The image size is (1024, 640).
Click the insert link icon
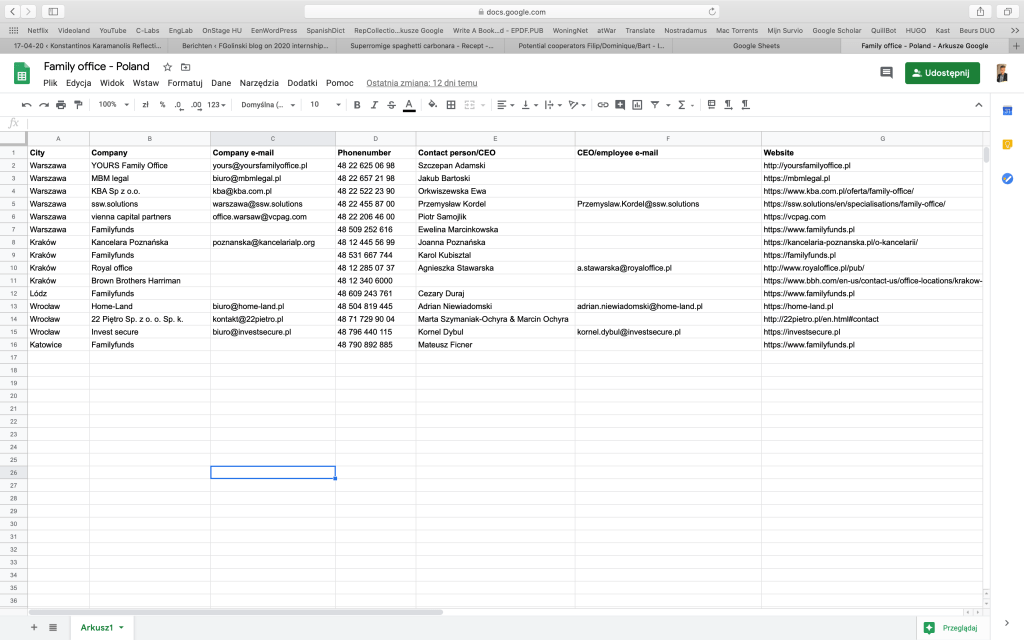click(x=602, y=104)
